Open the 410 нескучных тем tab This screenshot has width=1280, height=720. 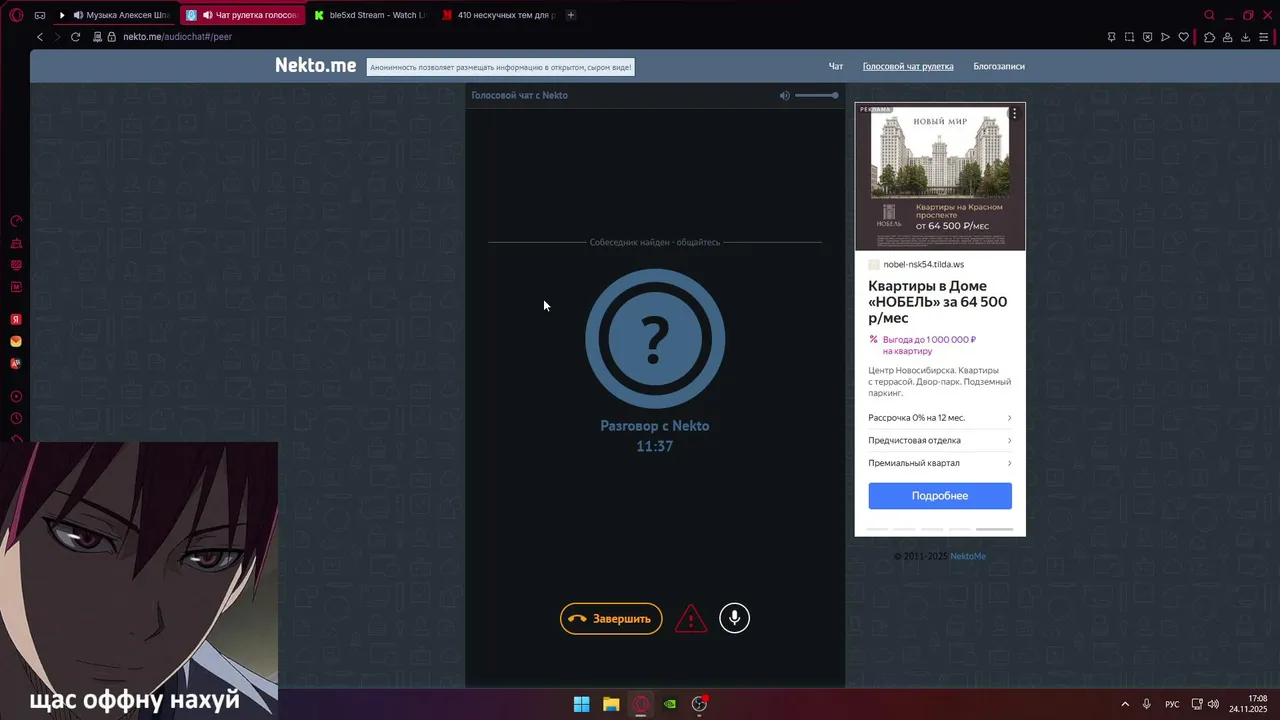coord(497,15)
